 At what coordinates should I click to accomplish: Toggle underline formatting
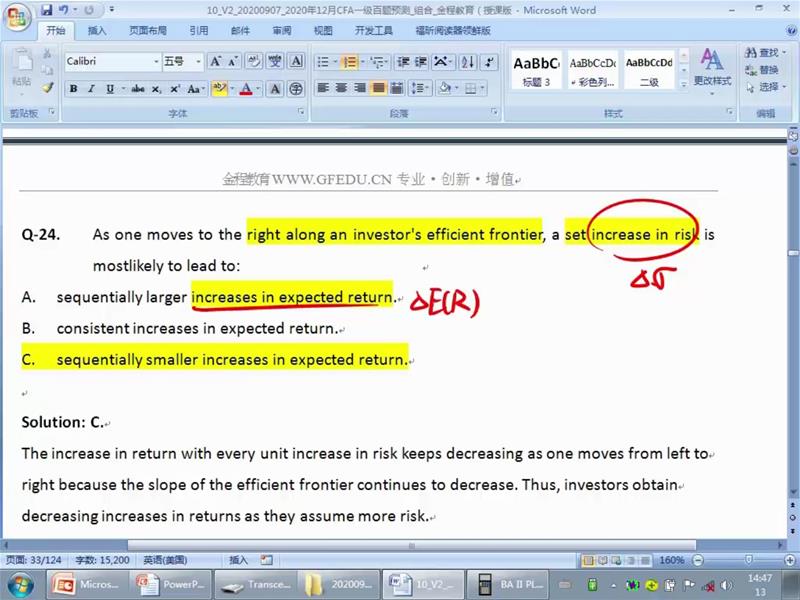[109, 89]
